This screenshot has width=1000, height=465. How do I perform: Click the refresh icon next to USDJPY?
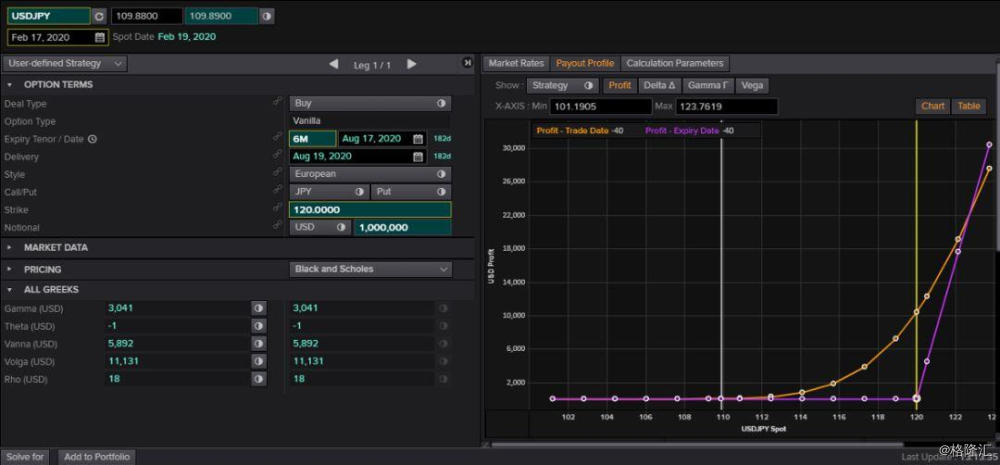(x=99, y=16)
